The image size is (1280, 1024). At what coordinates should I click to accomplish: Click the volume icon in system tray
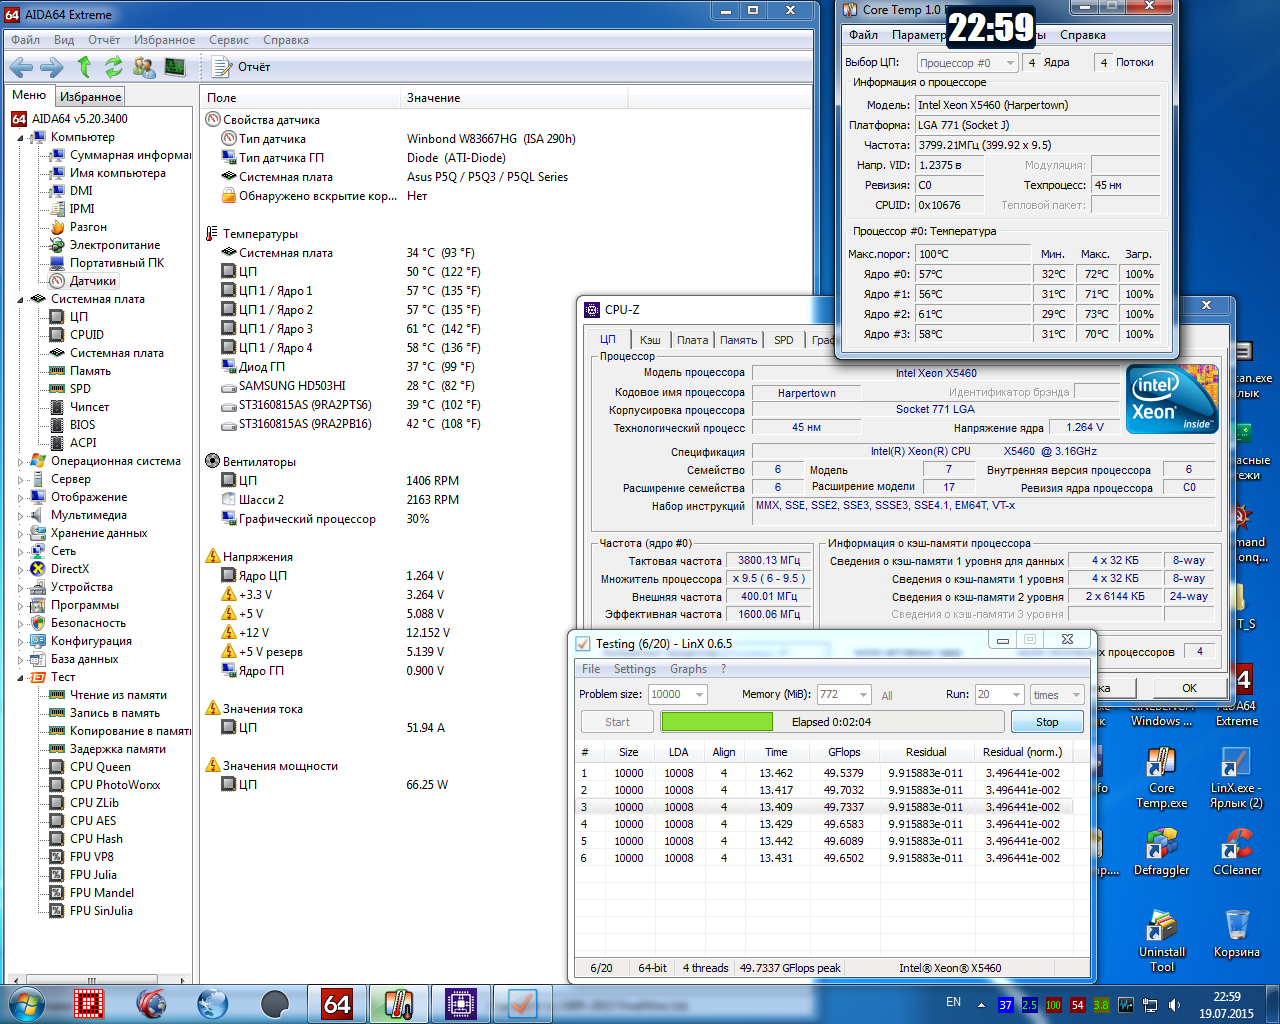point(1174,1005)
